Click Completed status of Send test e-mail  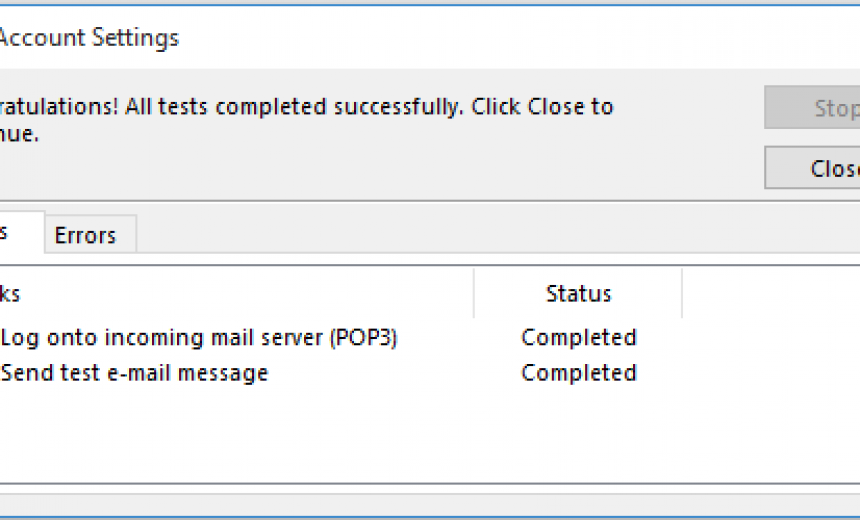[x=579, y=373]
